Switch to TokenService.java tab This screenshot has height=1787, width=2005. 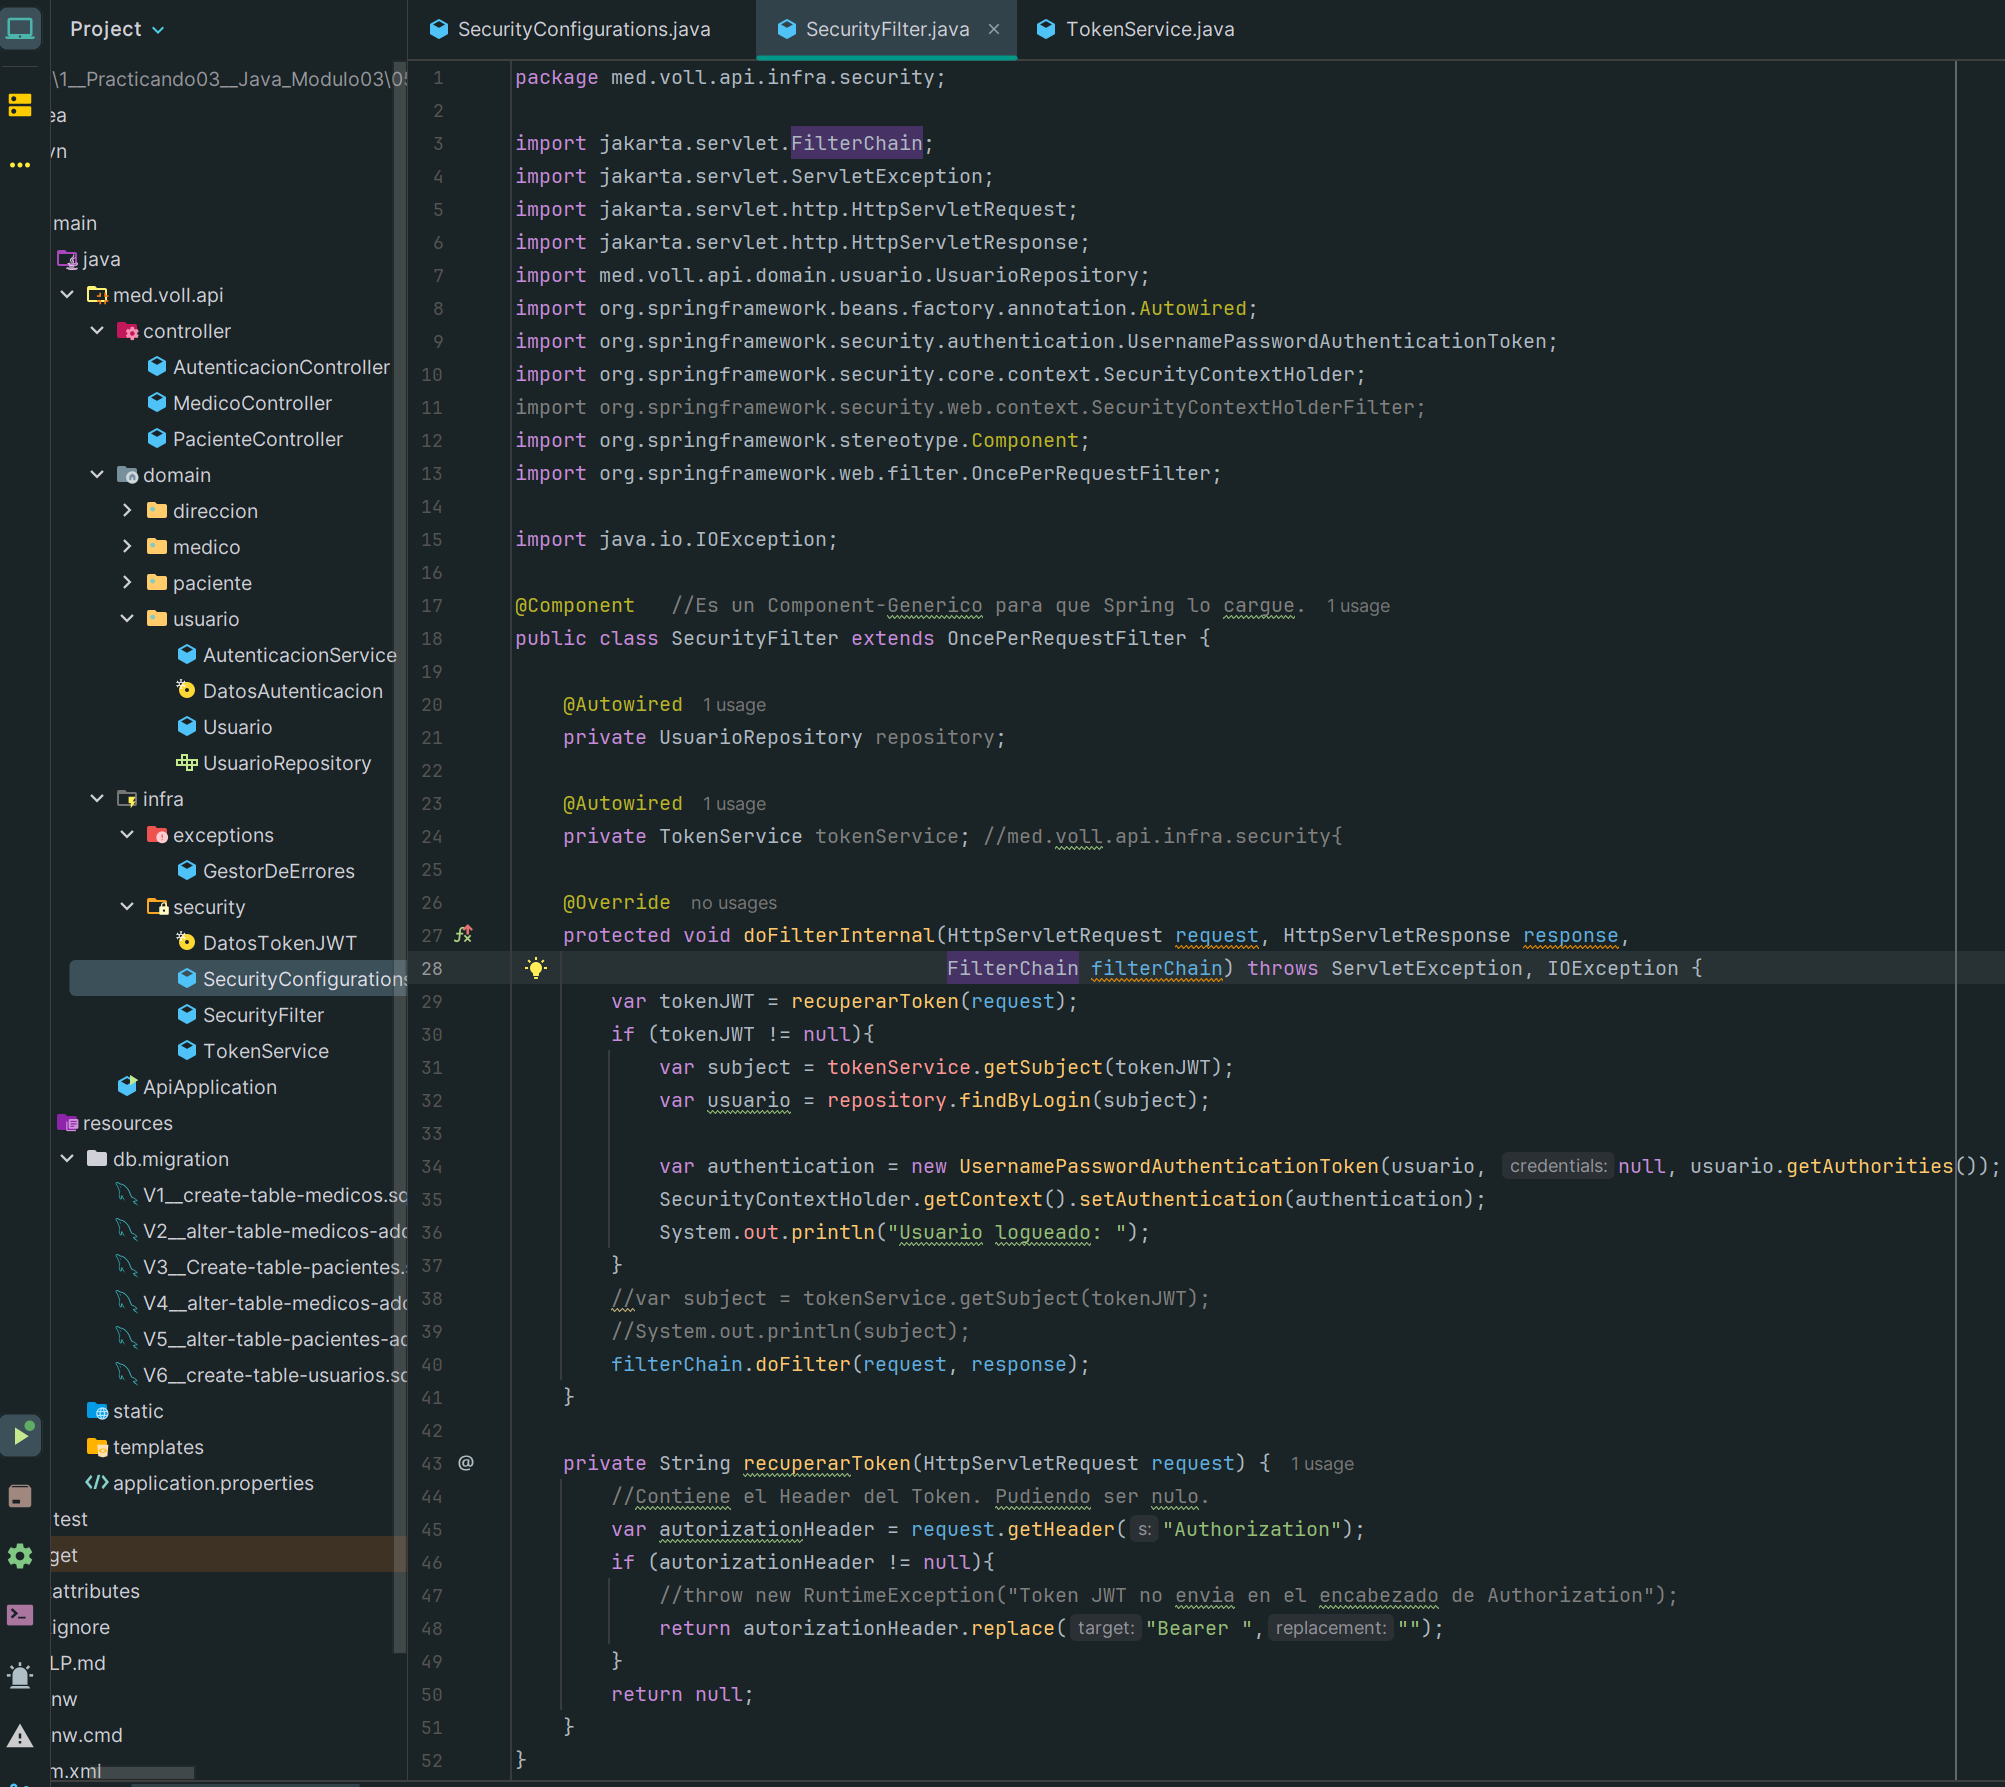1136,29
